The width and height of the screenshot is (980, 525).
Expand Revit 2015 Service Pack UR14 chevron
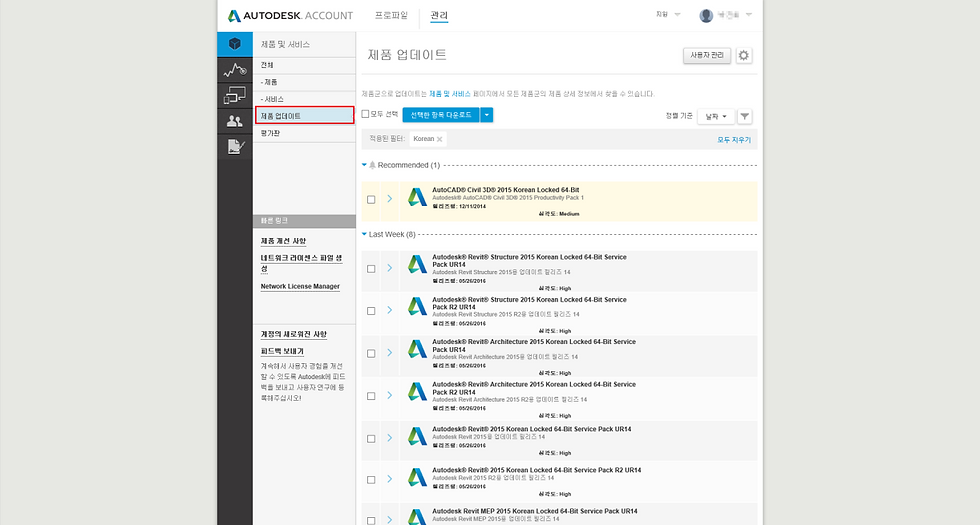tap(389, 438)
